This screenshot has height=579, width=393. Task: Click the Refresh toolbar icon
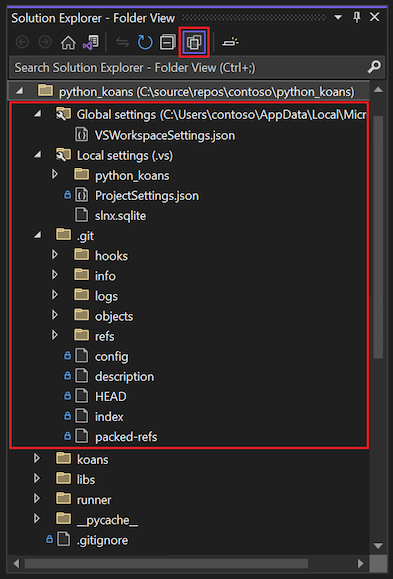coord(145,43)
